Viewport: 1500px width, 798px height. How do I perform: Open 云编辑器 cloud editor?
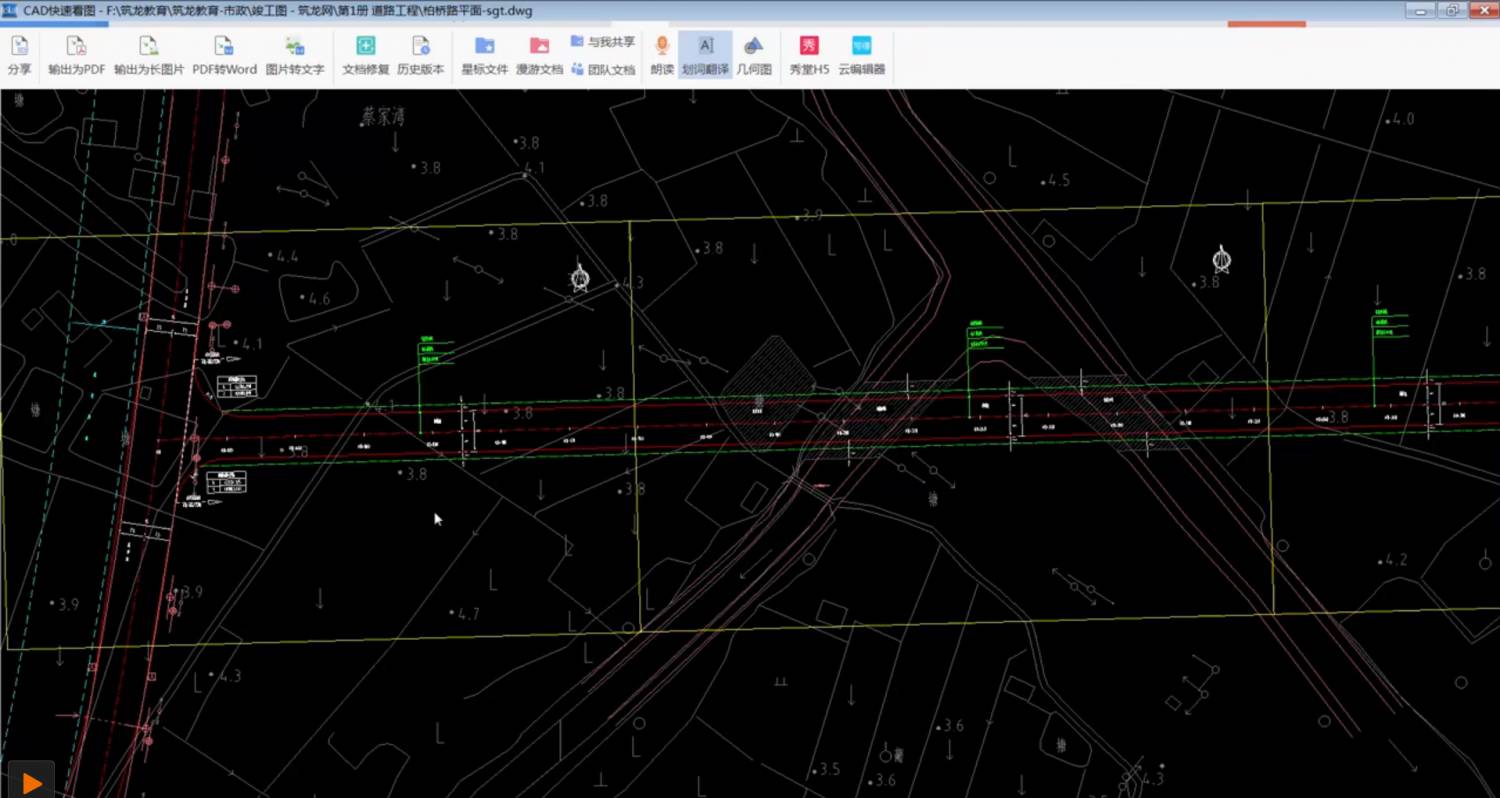[862, 56]
